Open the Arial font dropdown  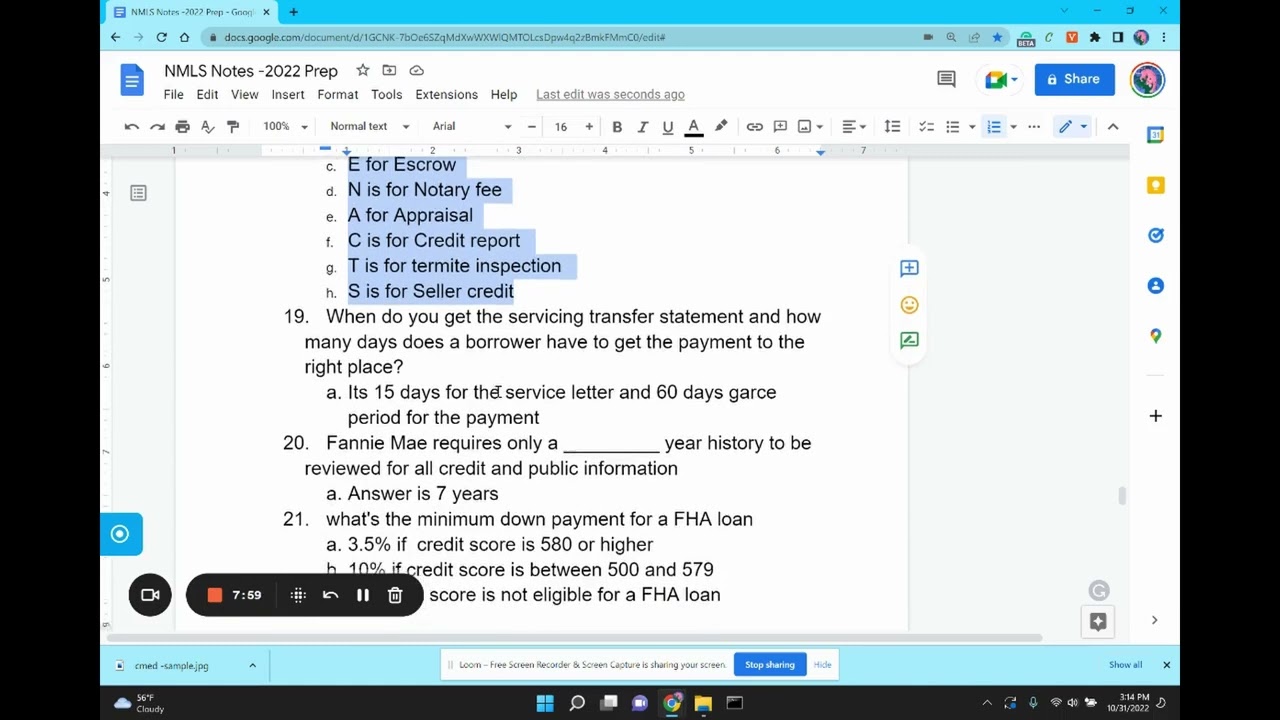(x=472, y=127)
